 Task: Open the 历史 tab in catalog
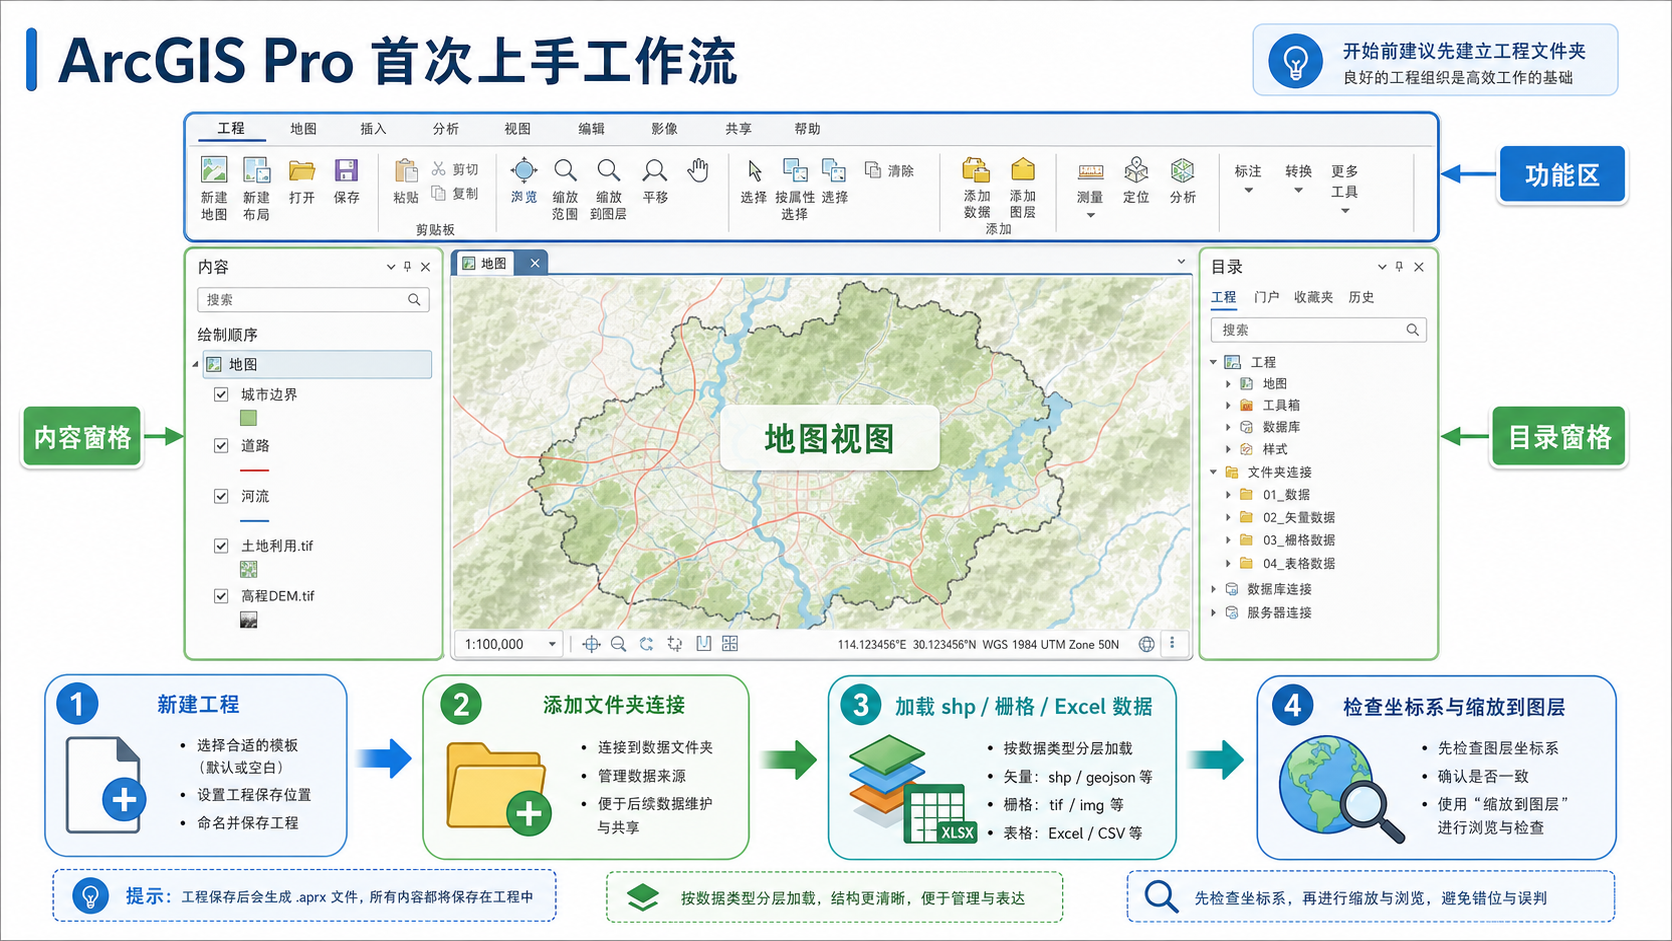(x=1361, y=297)
